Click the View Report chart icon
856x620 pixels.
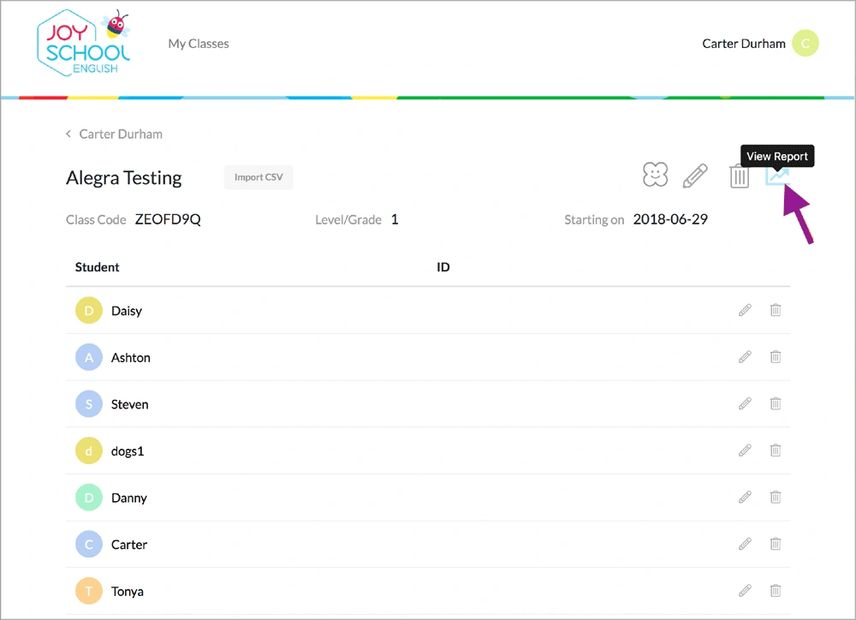click(x=777, y=177)
